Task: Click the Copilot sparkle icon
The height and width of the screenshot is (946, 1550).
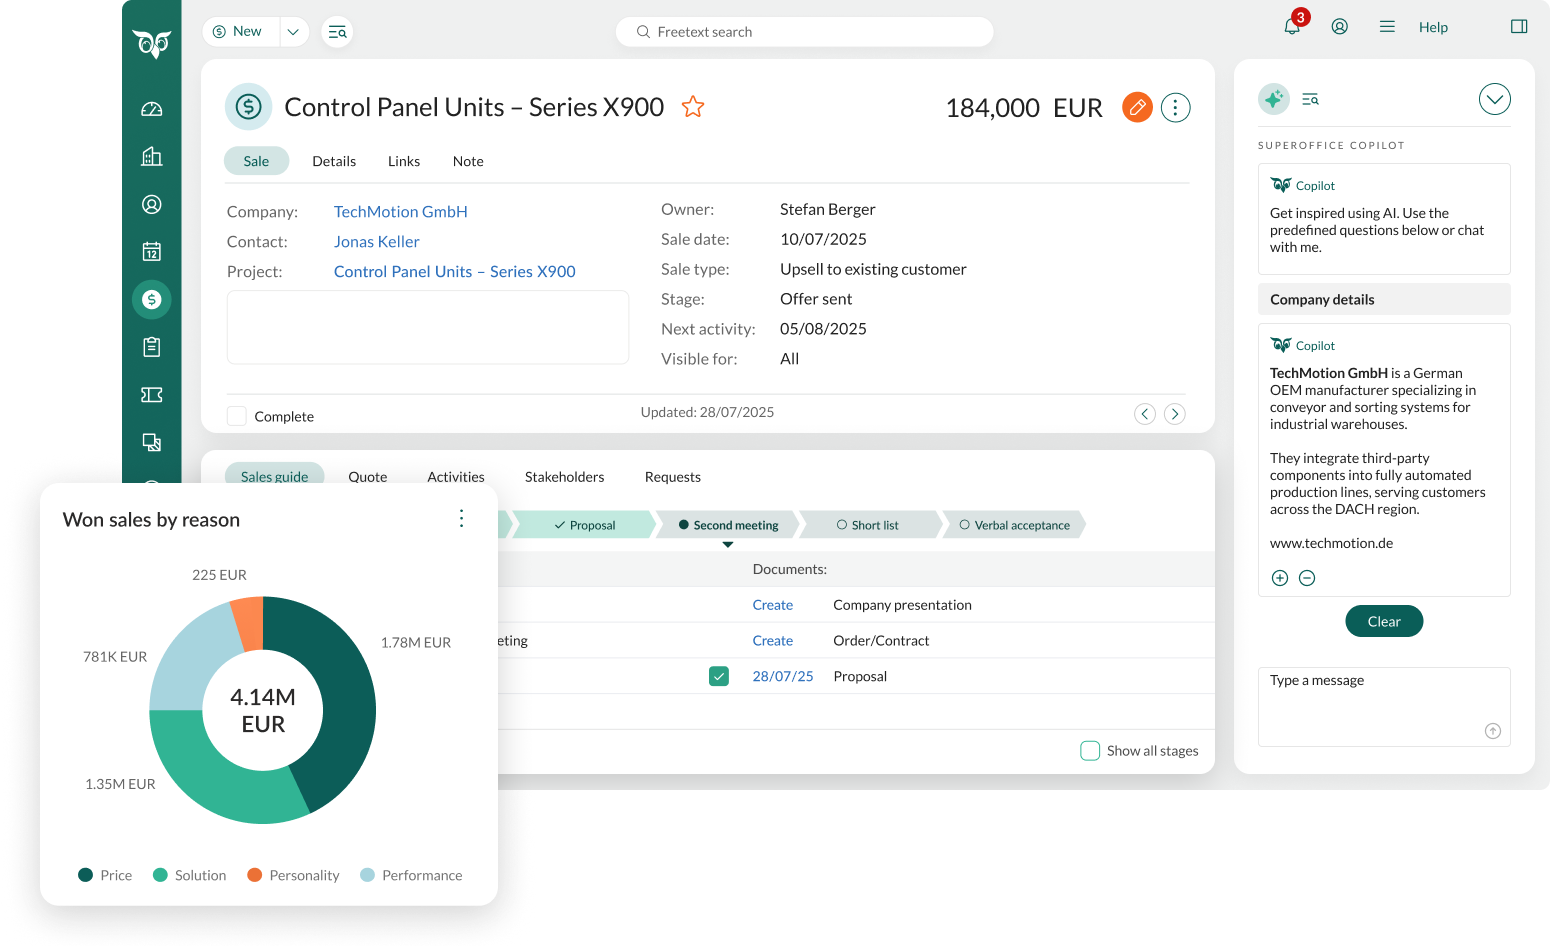Action: click(1273, 99)
